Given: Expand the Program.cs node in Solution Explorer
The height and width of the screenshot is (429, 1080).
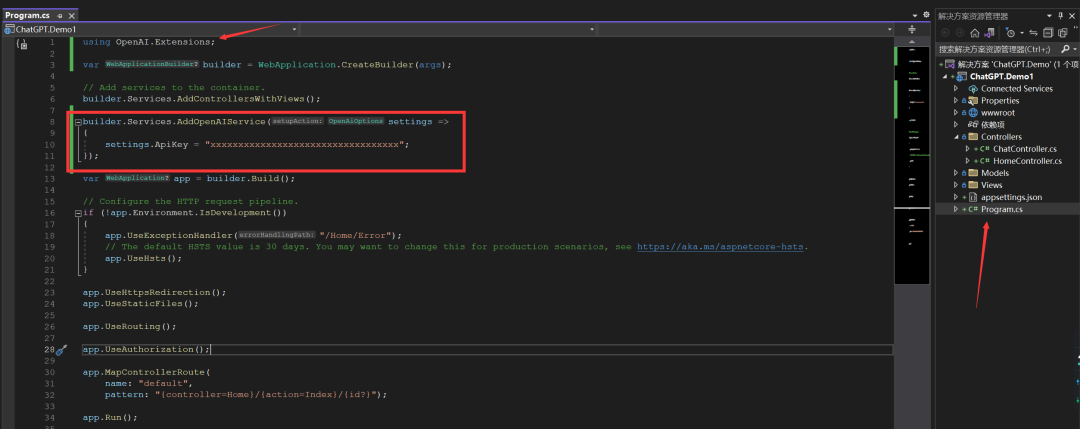Looking at the screenshot, I should pos(956,209).
